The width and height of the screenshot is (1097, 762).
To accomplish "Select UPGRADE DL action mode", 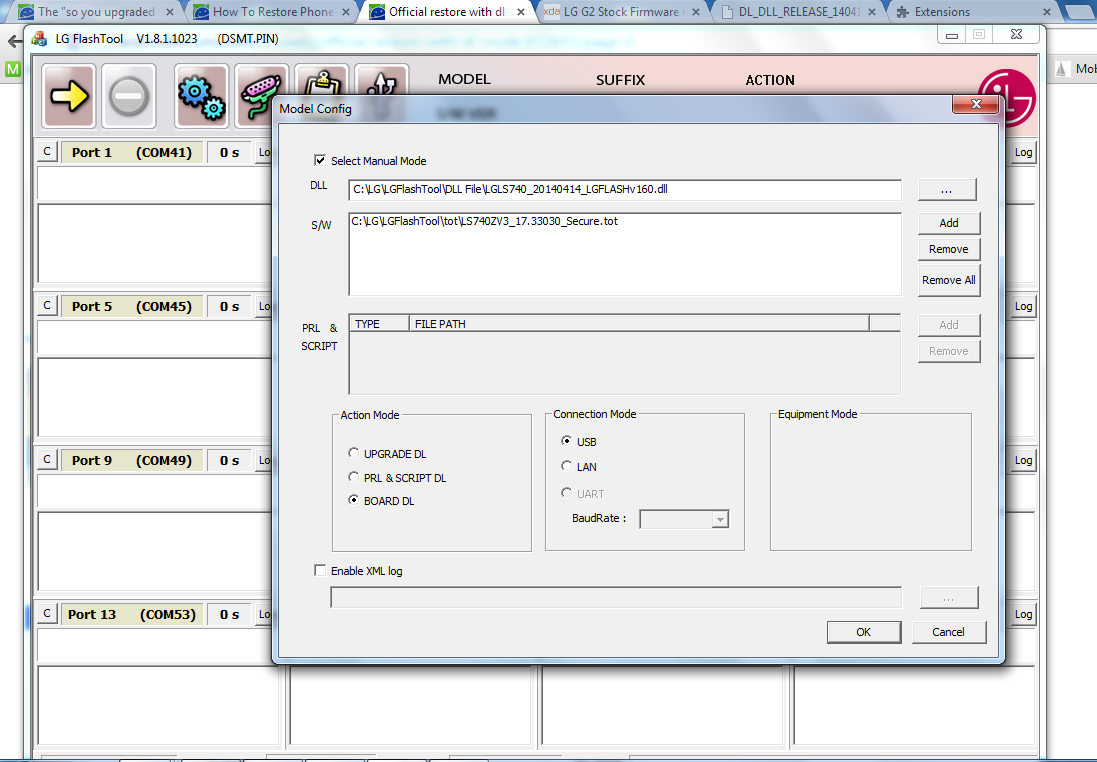I will (354, 454).
